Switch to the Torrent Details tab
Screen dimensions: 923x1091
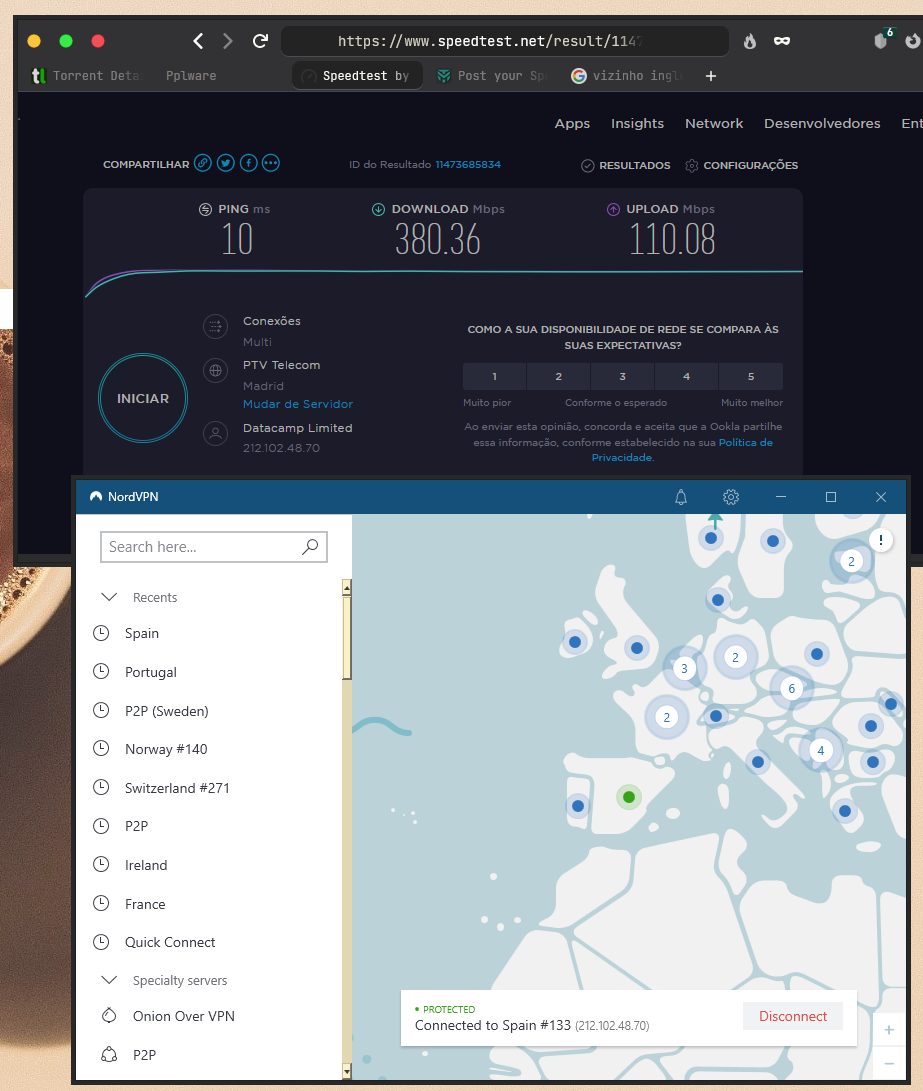[86, 76]
